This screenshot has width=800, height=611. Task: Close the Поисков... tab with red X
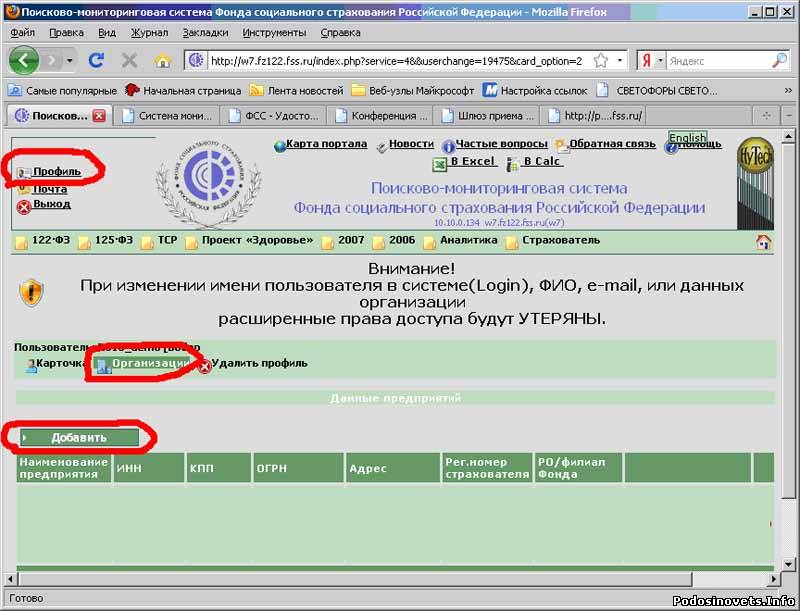[x=99, y=116]
